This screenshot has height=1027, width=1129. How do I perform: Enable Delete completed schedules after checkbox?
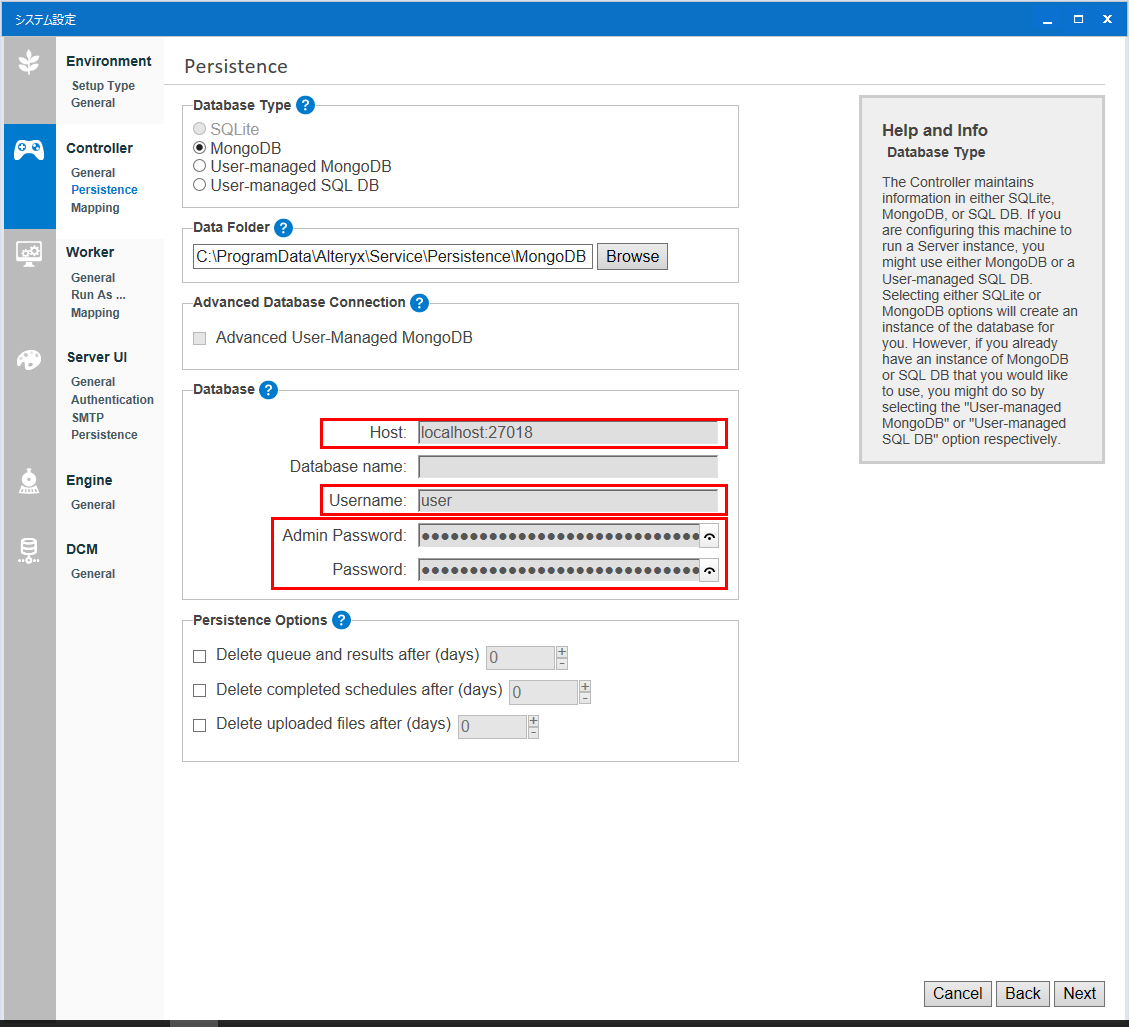200,691
